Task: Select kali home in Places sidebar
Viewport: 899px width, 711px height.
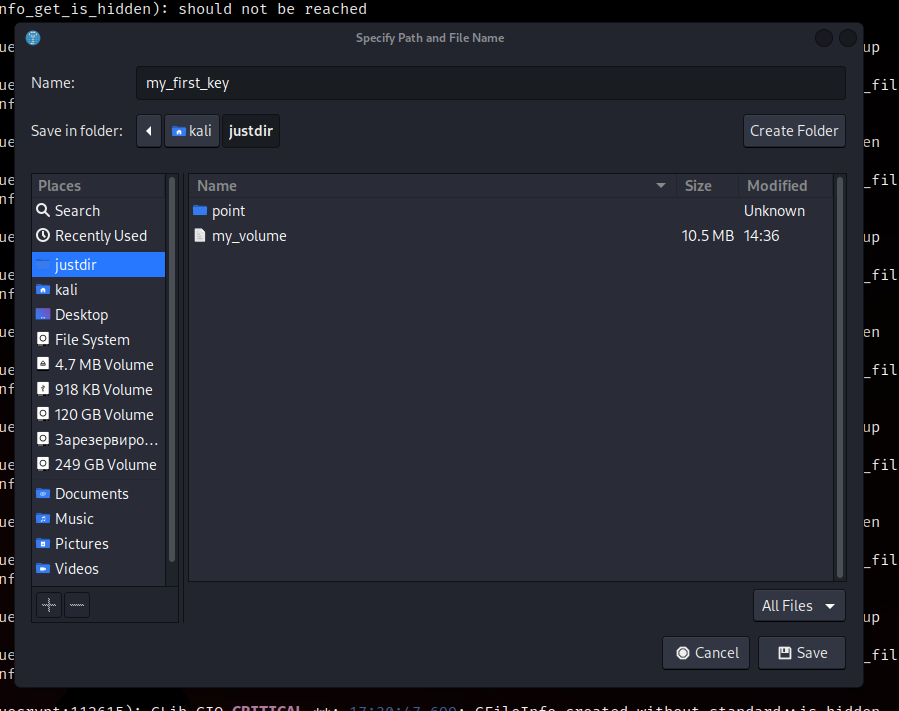Action: [98, 290]
